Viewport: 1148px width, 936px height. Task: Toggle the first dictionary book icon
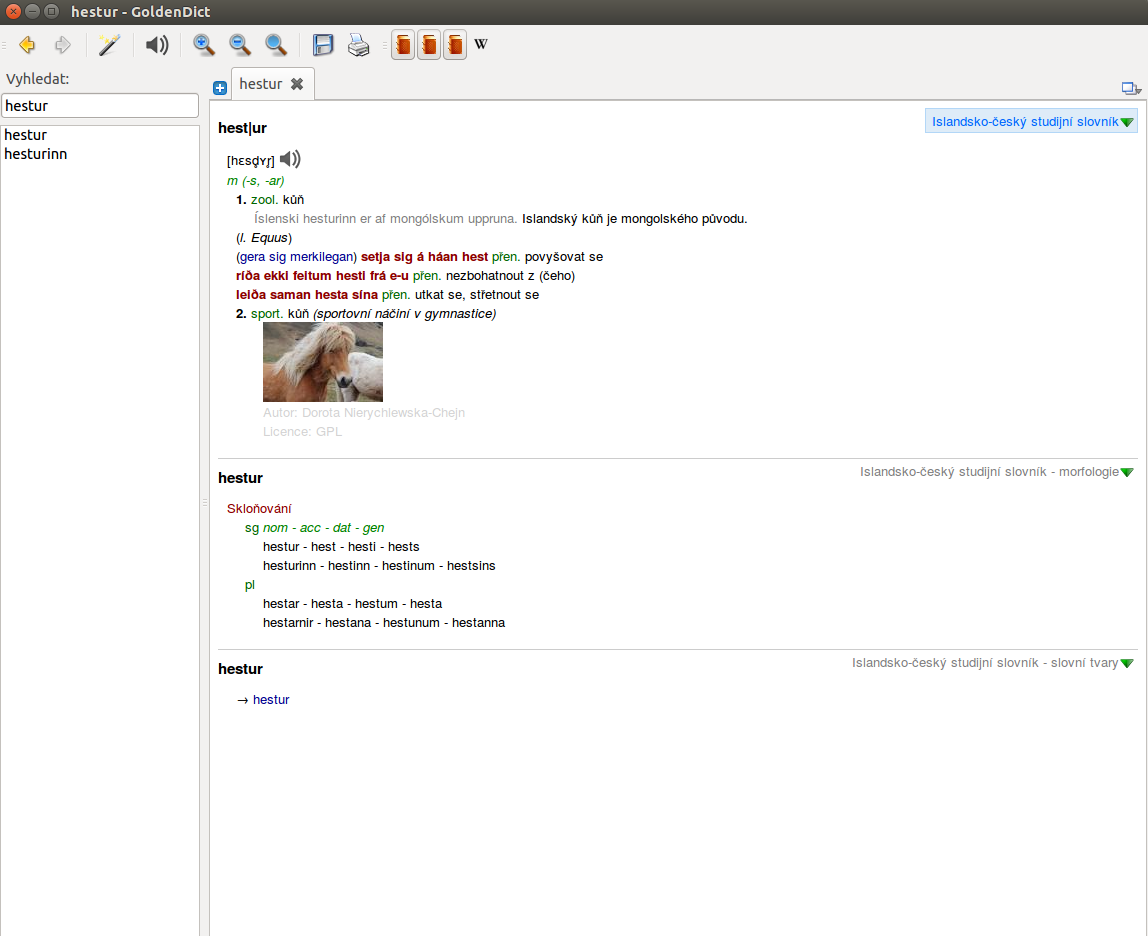click(403, 45)
